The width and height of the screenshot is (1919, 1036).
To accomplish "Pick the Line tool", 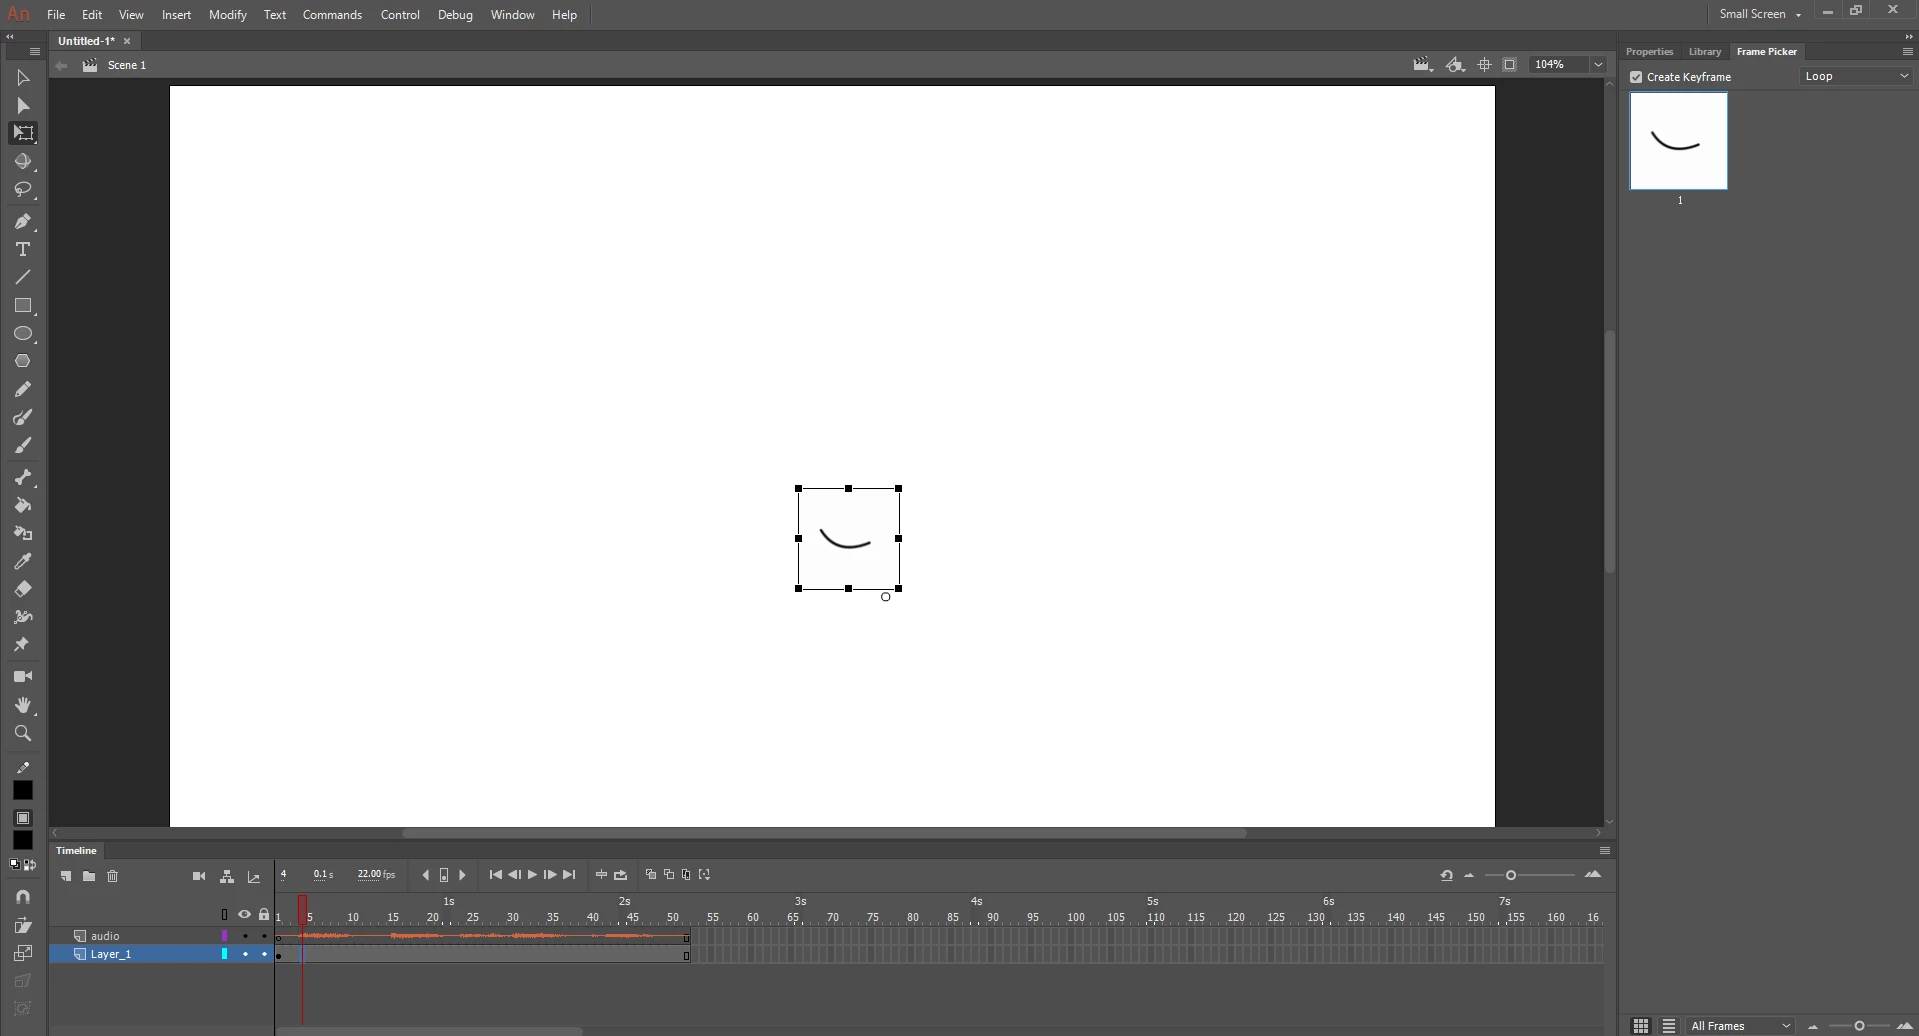I will (x=23, y=277).
